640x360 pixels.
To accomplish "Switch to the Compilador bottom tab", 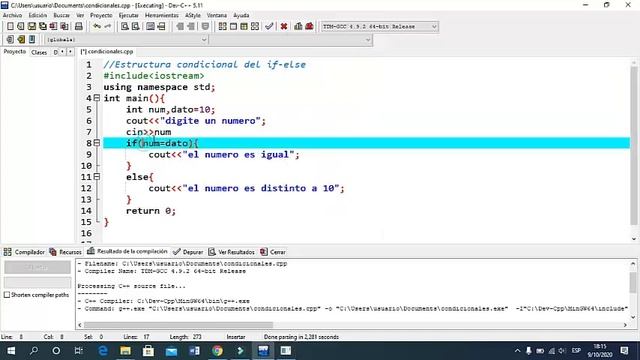I will pyautogui.click(x=24, y=252).
